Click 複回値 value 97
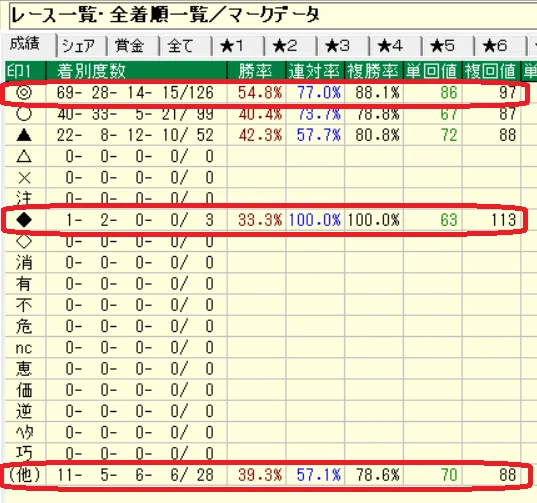Image resolution: width=537 pixels, height=503 pixels. click(508, 92)
